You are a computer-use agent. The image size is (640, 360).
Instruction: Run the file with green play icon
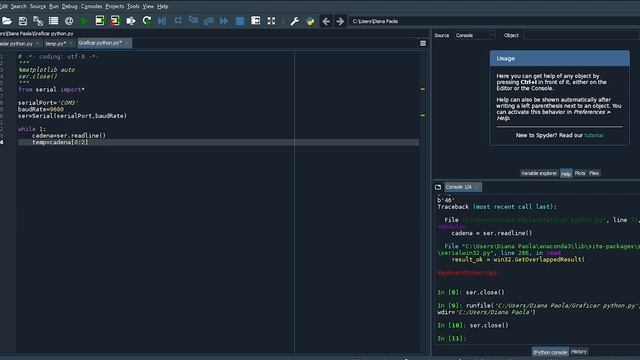84,21
